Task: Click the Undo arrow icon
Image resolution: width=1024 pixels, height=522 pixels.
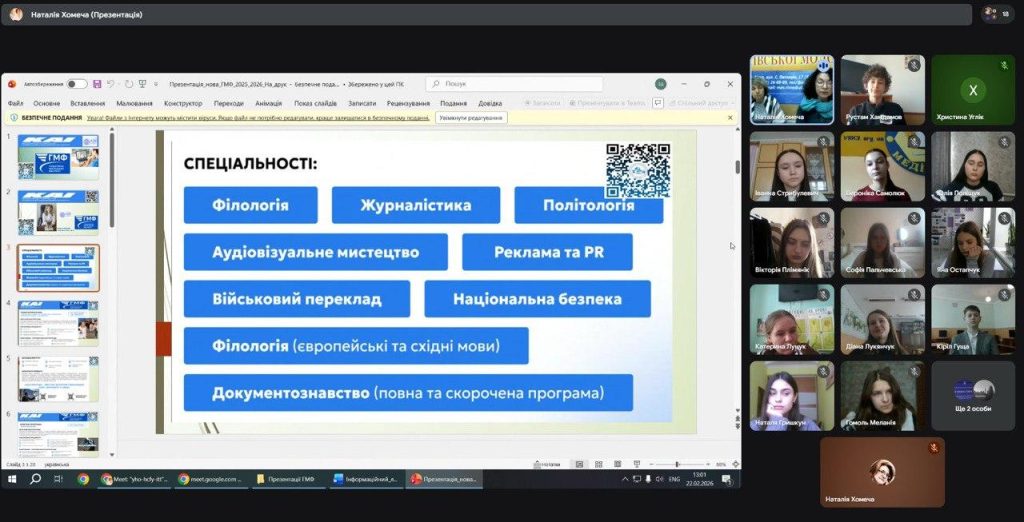Action: 110,84
